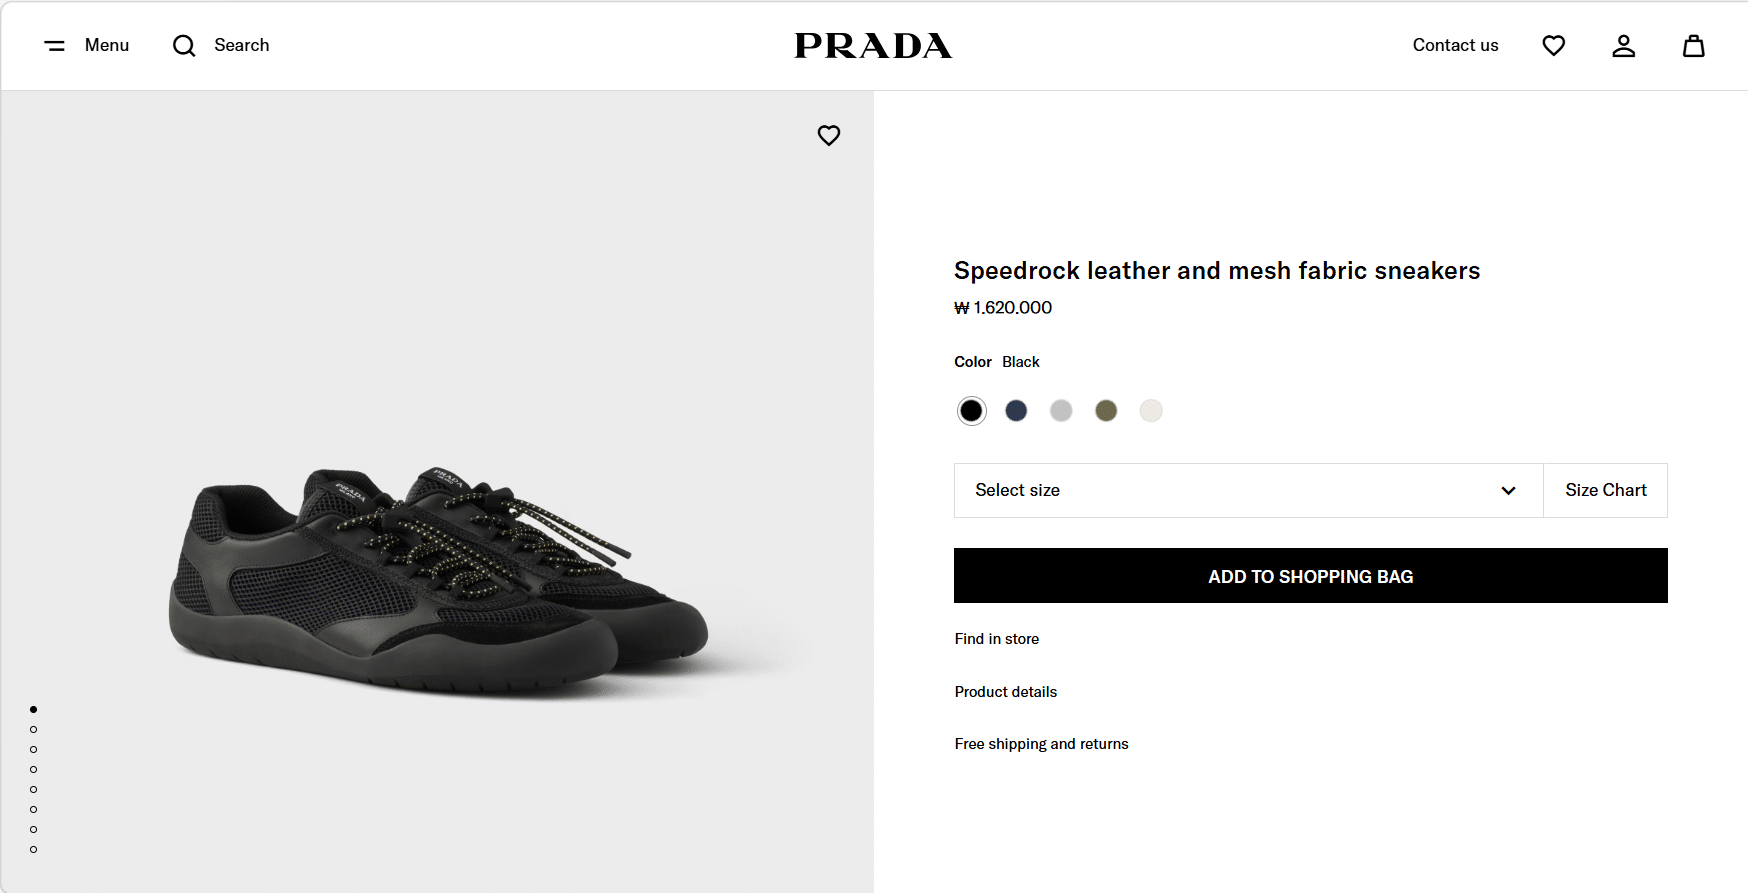Screen dimensions: 1748x893
Task: Expand the Product details section
Action: coord(1005,692)
